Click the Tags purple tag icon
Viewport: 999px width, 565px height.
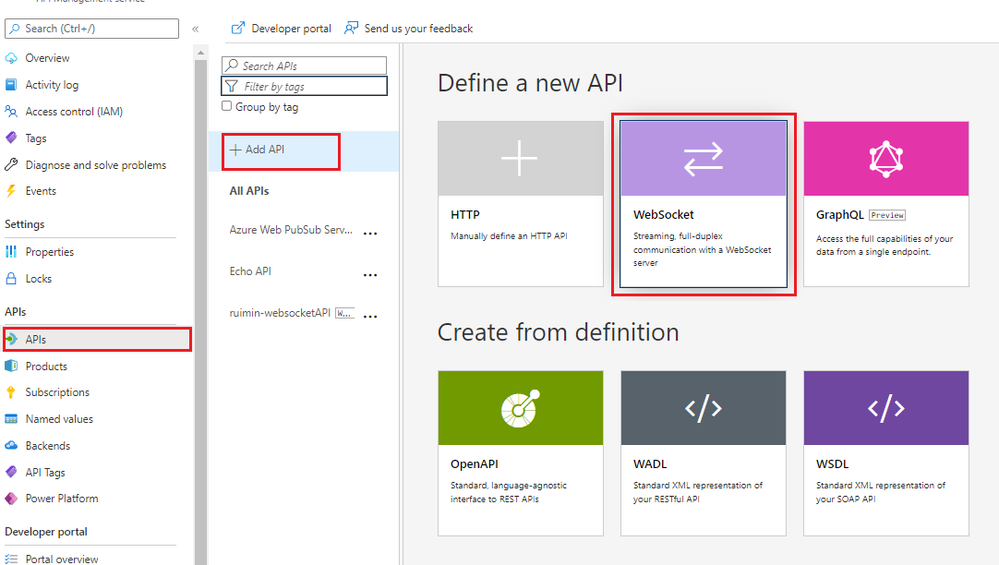pyautogui.click(x=11, y=138)
